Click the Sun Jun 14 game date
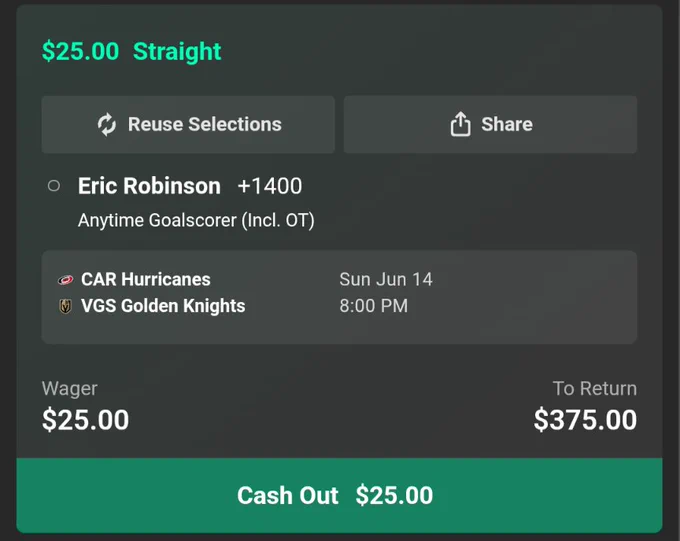The height and width of the screenshot is (541, 680). (x=386, y=279)
